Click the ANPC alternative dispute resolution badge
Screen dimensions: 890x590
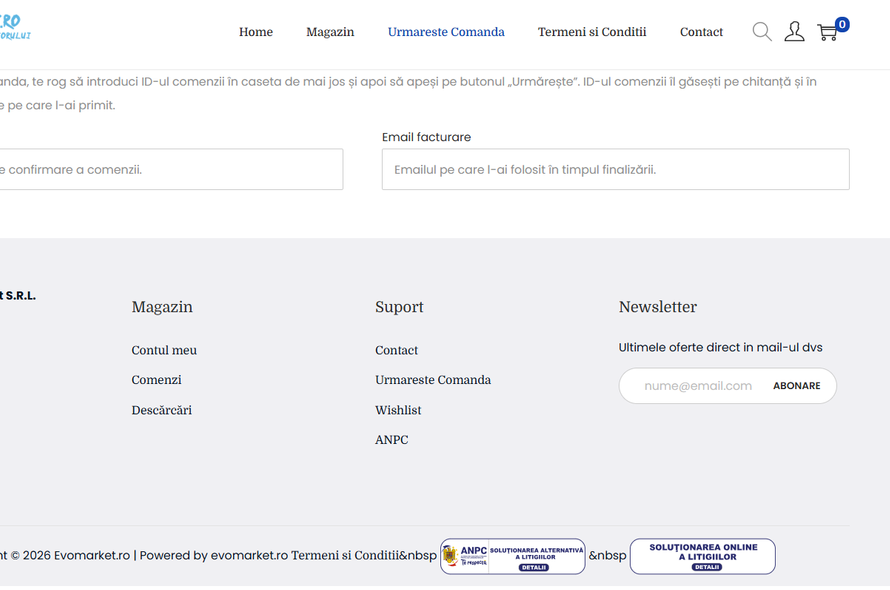point(512,556)
